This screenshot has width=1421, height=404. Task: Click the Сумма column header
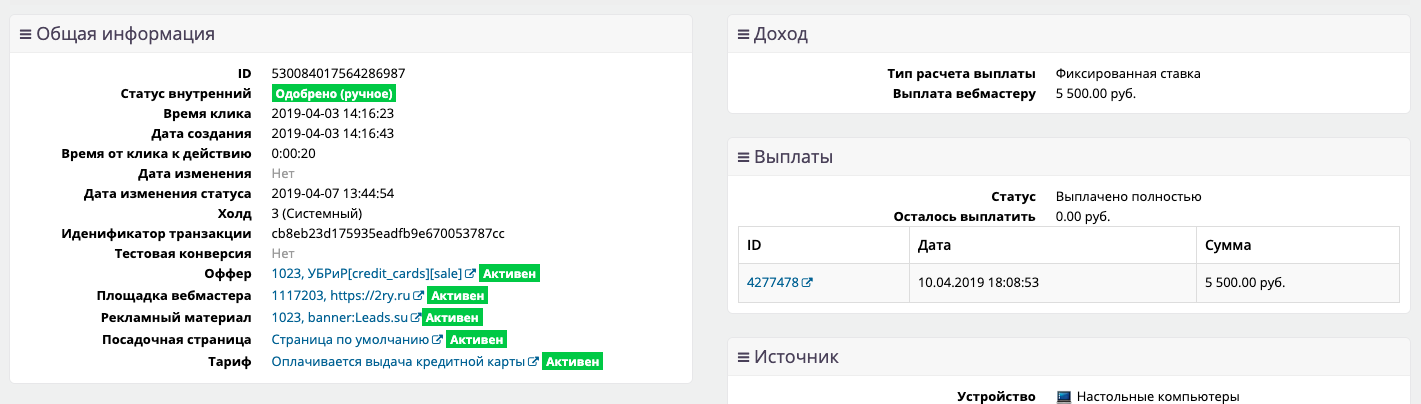tap(1227, 245)
